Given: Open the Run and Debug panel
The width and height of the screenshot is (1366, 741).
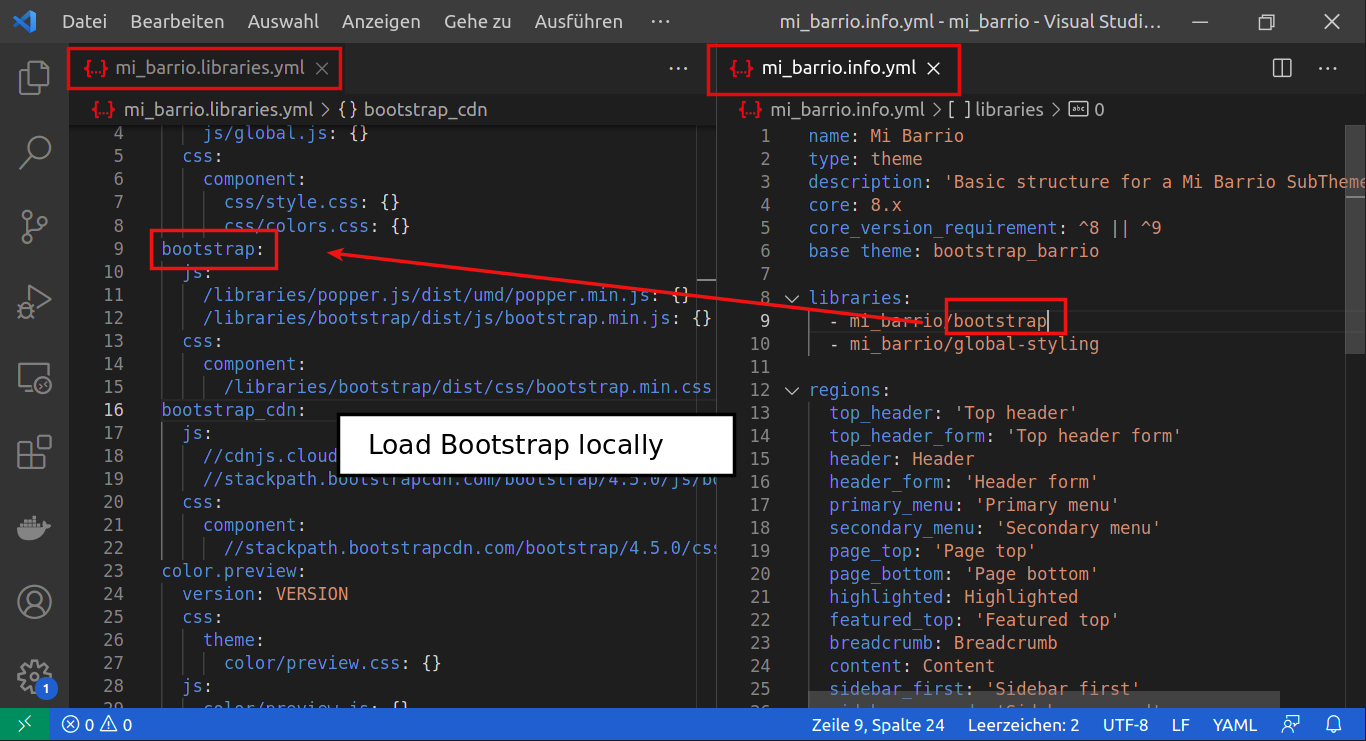Looking at the screenshot, I should [x=34, y=302].
